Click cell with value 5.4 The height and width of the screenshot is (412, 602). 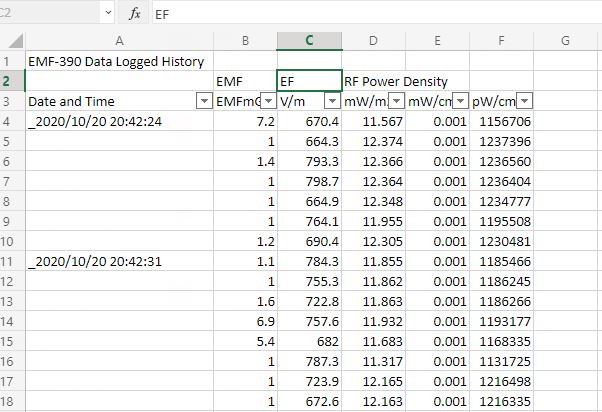point(245,341)
